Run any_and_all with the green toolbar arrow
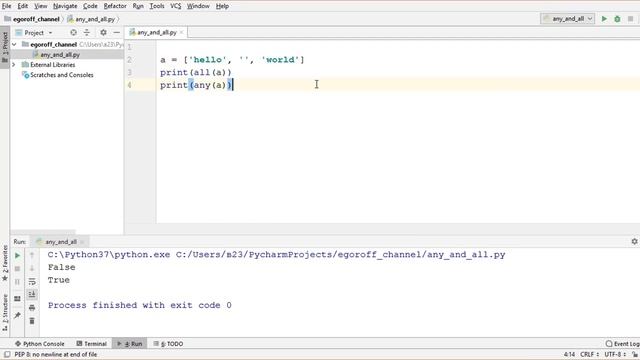This screenshot has height=360, width=640. [x=604, y=19]
